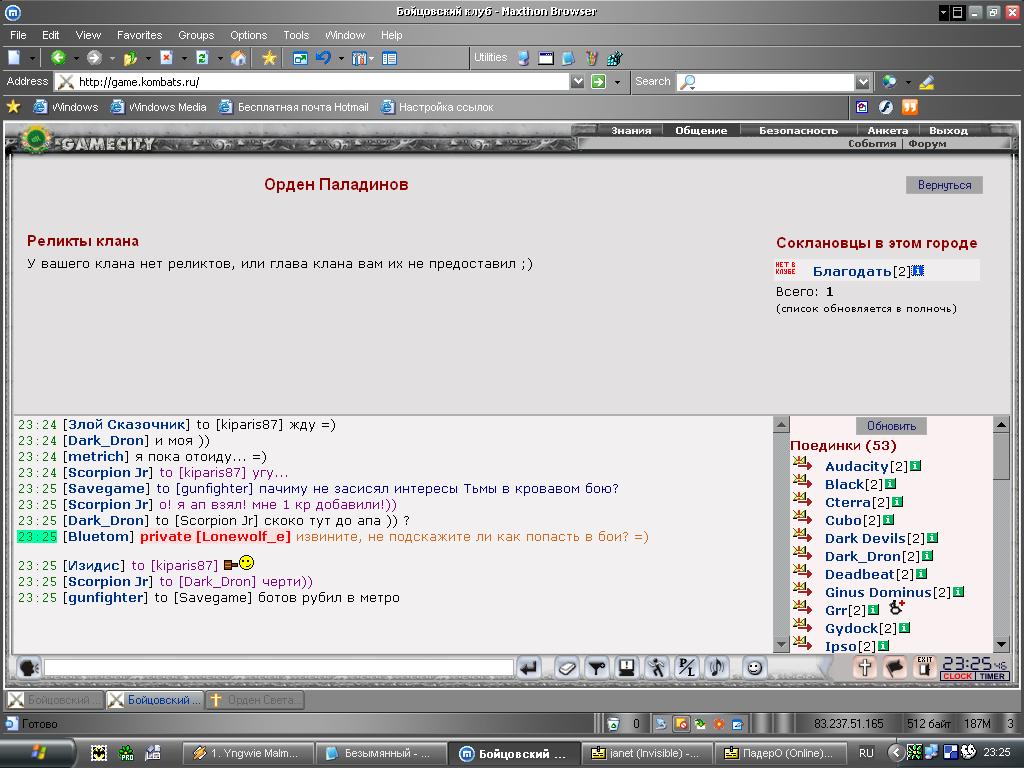Open the Форум link
This screenshot has height=768, width=1024.
927,144
